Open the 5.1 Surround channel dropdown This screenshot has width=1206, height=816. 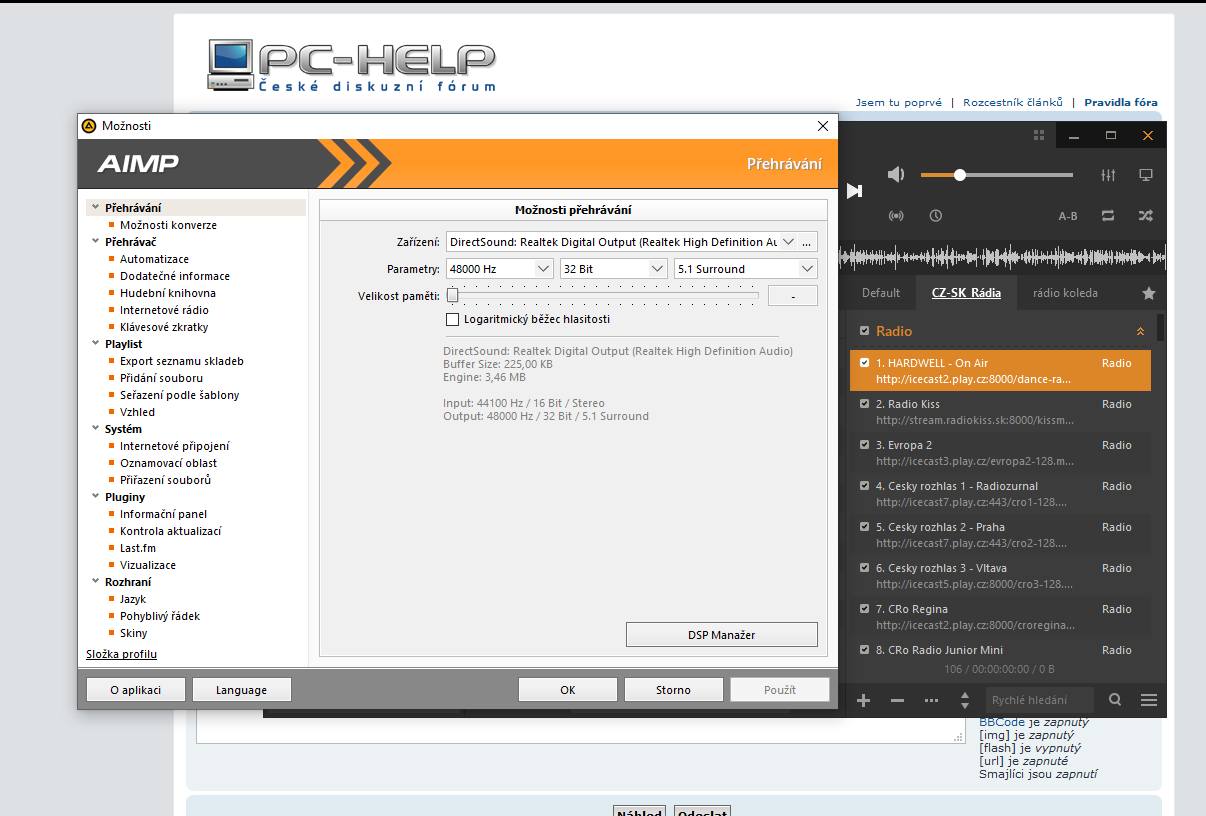745,269
